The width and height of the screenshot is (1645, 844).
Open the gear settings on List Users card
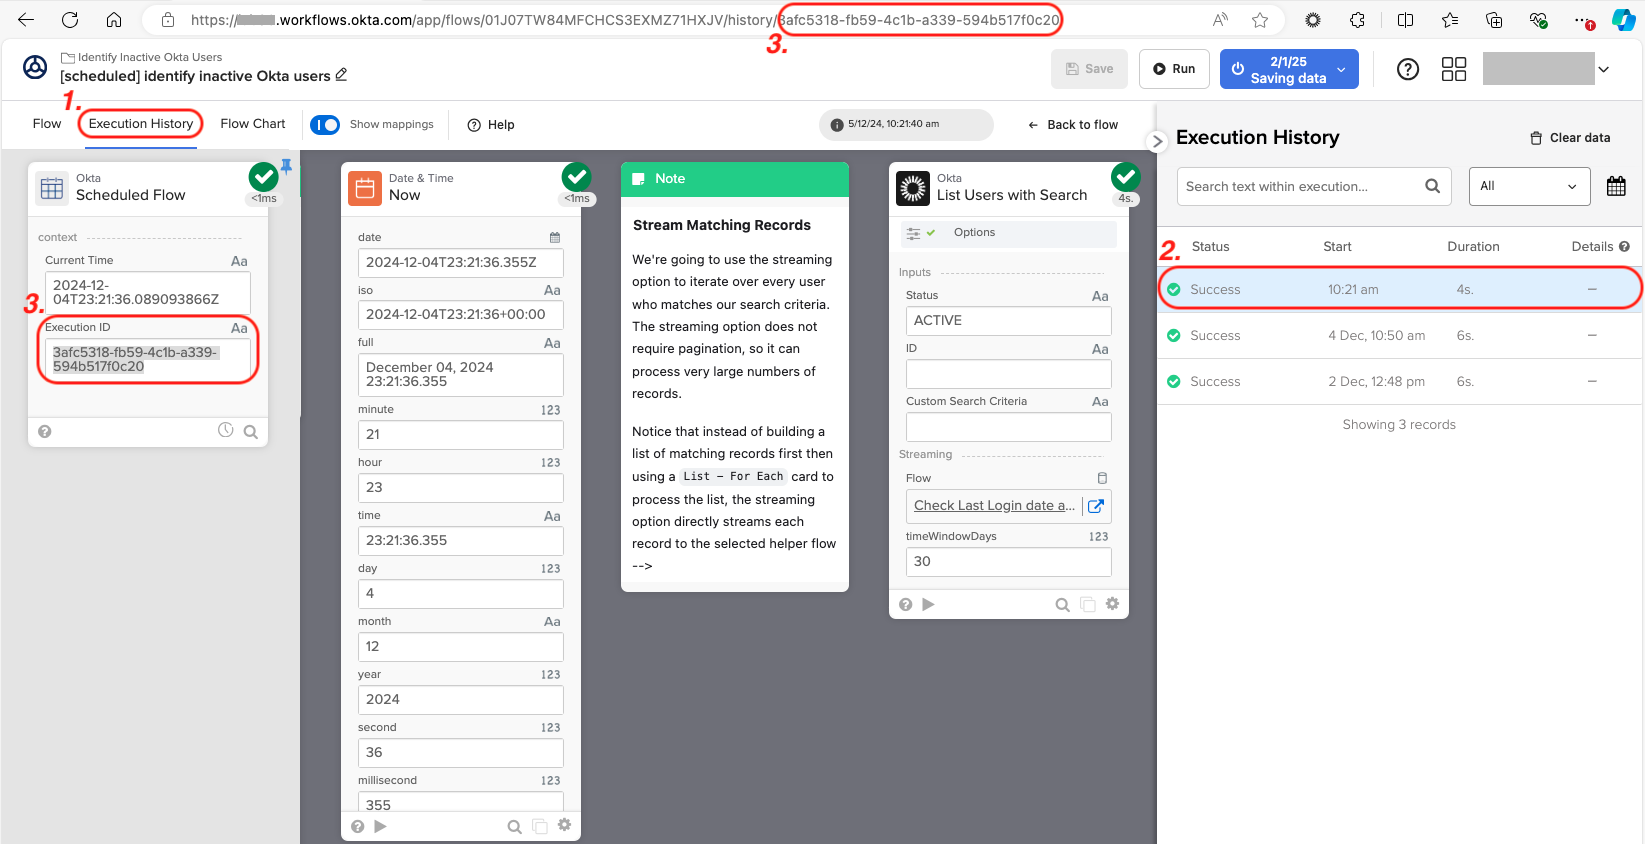pyautogui.click(x=1112, y=603)
